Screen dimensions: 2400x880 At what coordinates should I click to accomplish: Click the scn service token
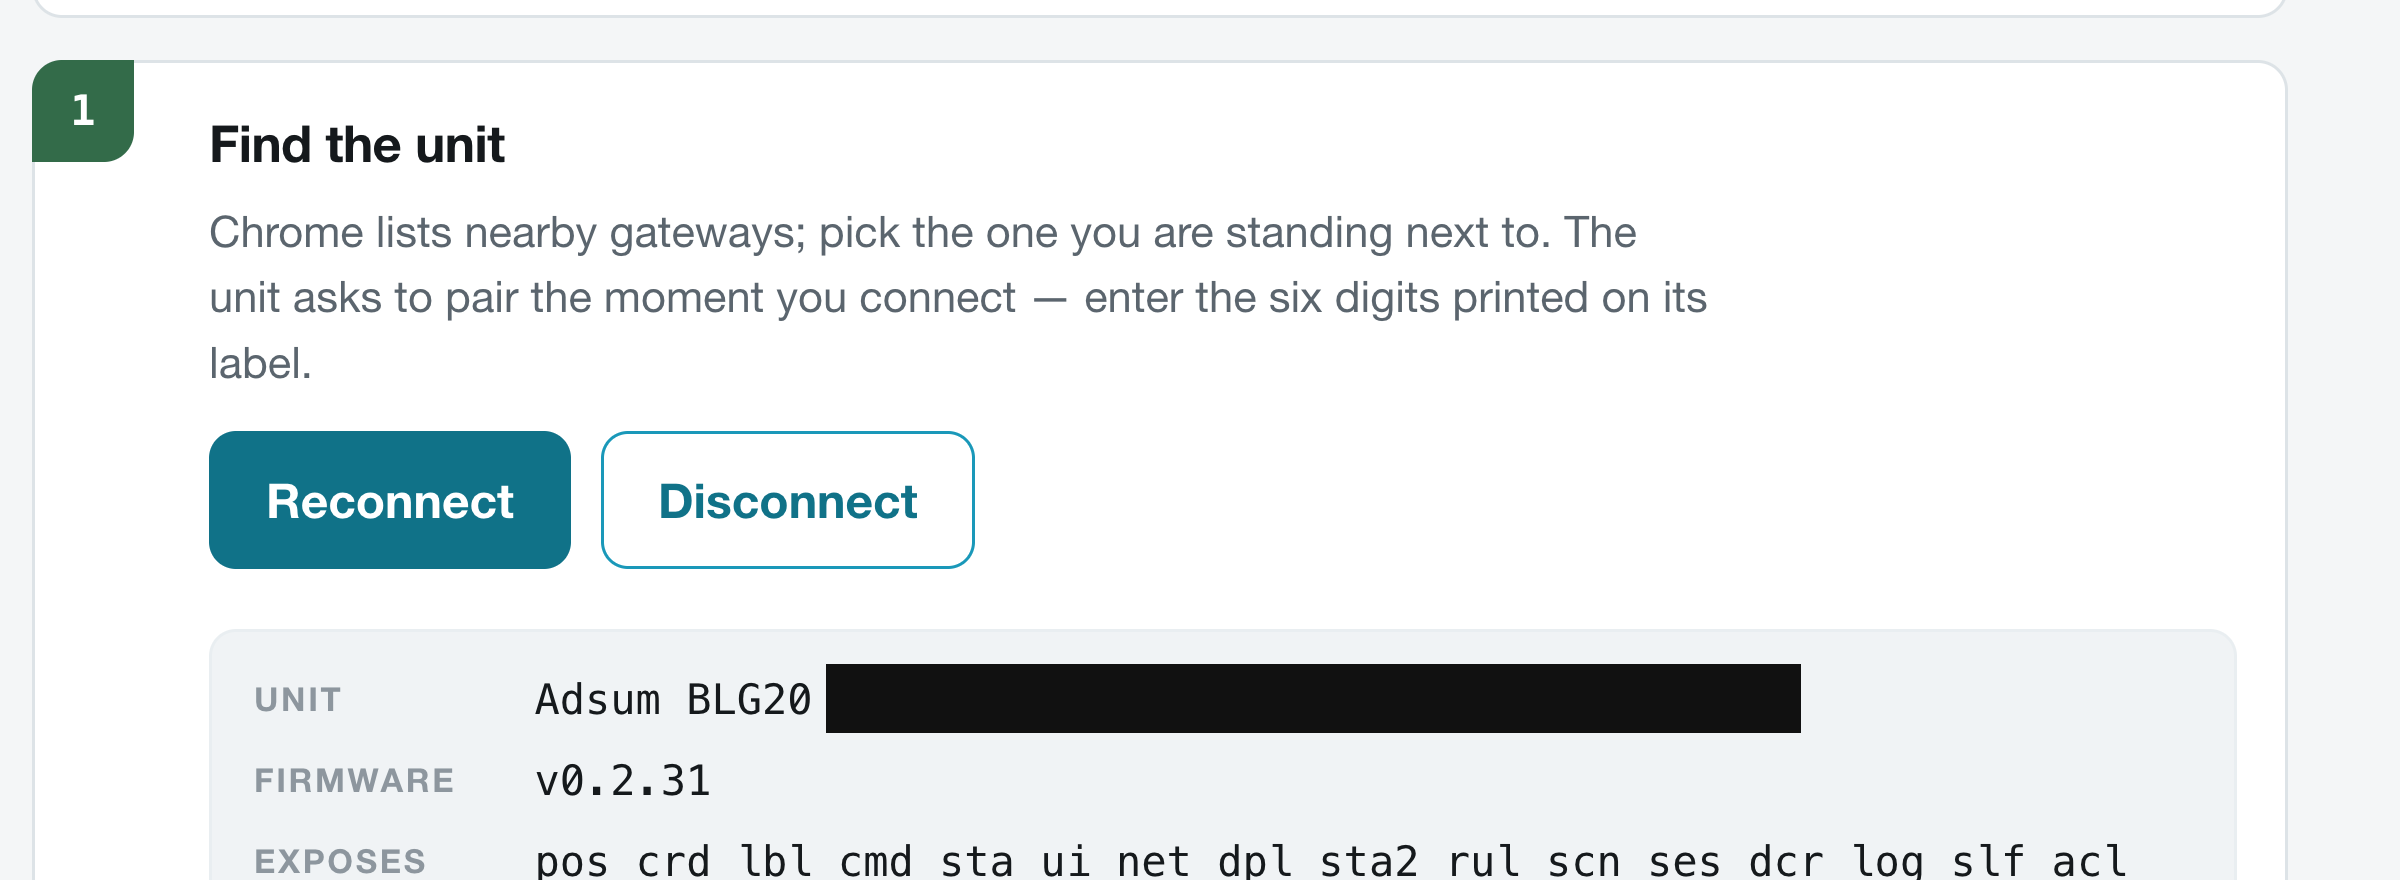coord(1584,861)
